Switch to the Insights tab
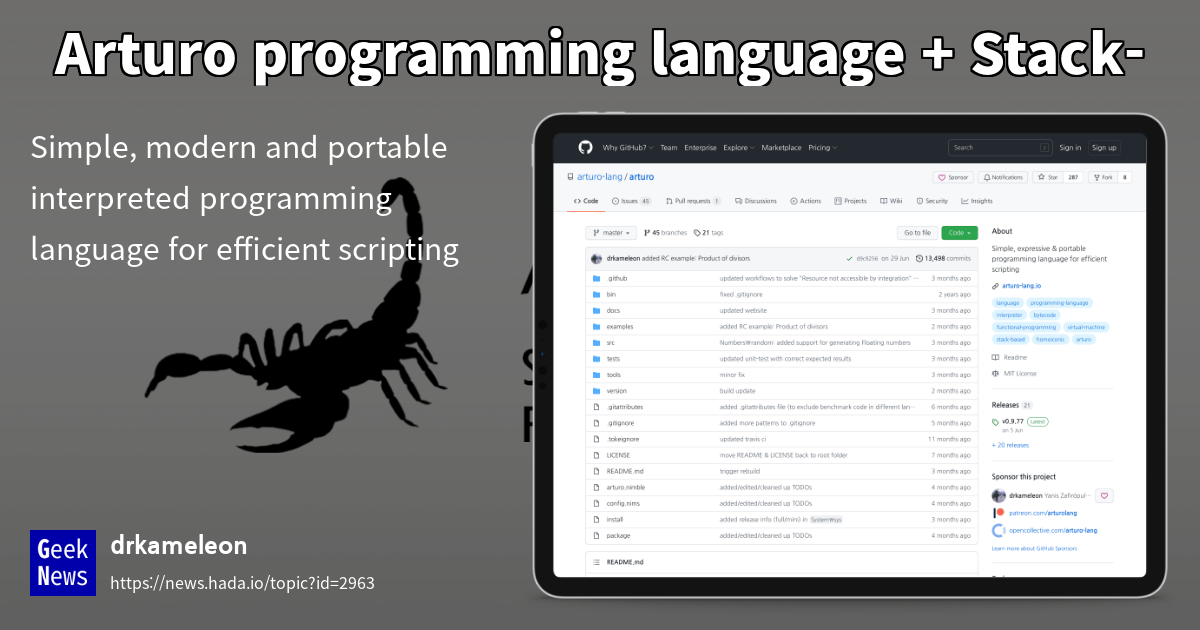Screen dimensions: 1200x630 [977, 201]
